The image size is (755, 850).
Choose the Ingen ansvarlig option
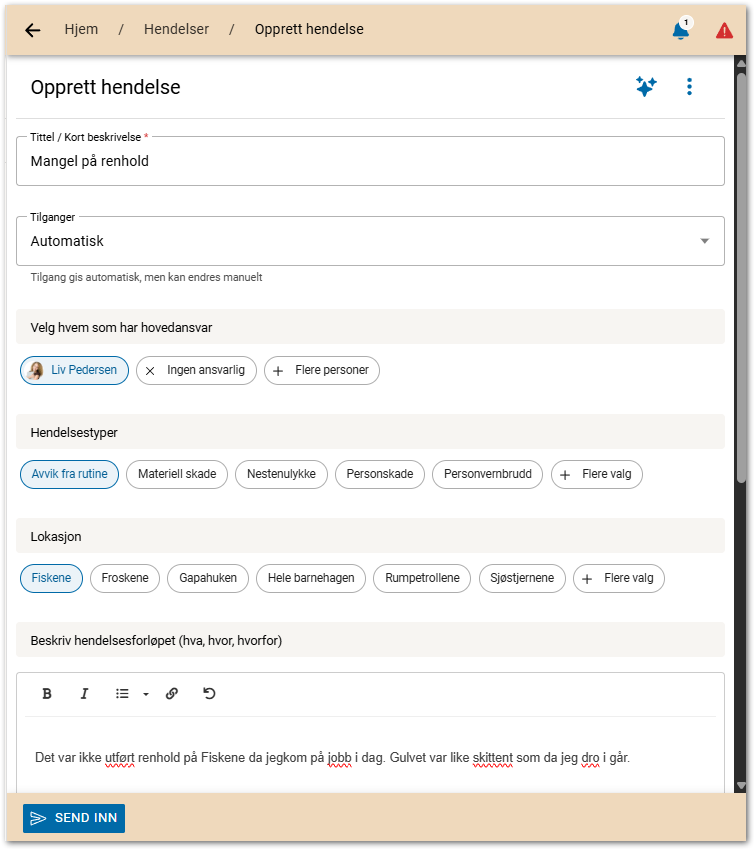[x=197, y=370]
